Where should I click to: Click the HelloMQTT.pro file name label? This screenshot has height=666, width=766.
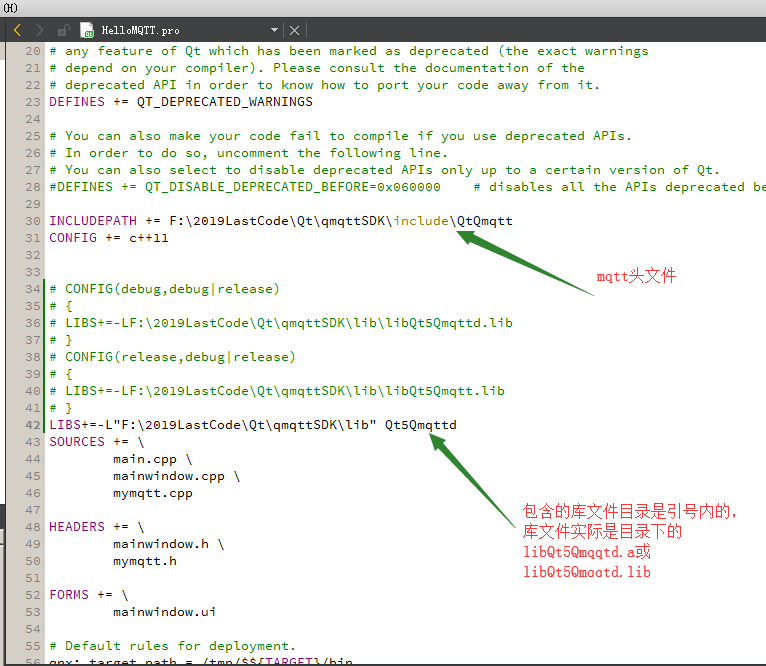tap(141, 30)
